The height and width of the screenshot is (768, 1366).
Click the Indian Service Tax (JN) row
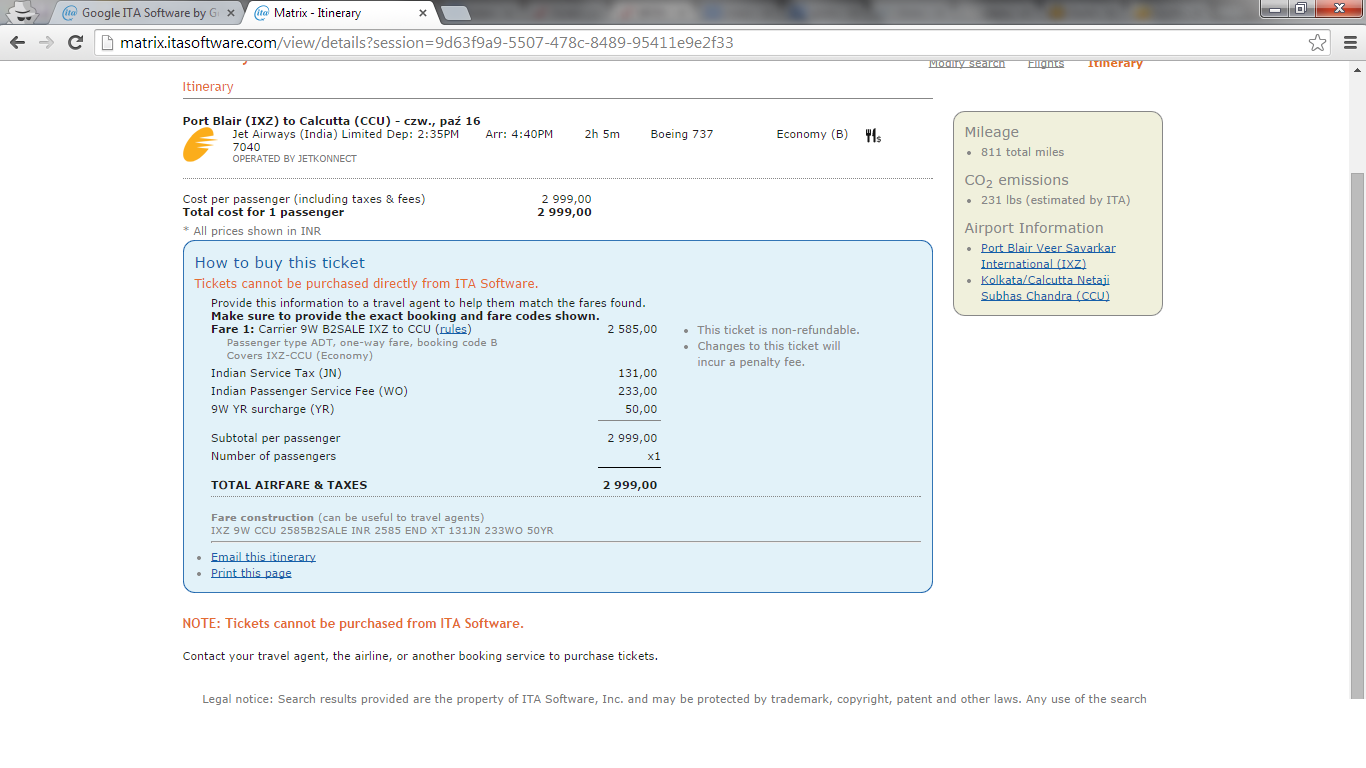[x=434, y=373]
